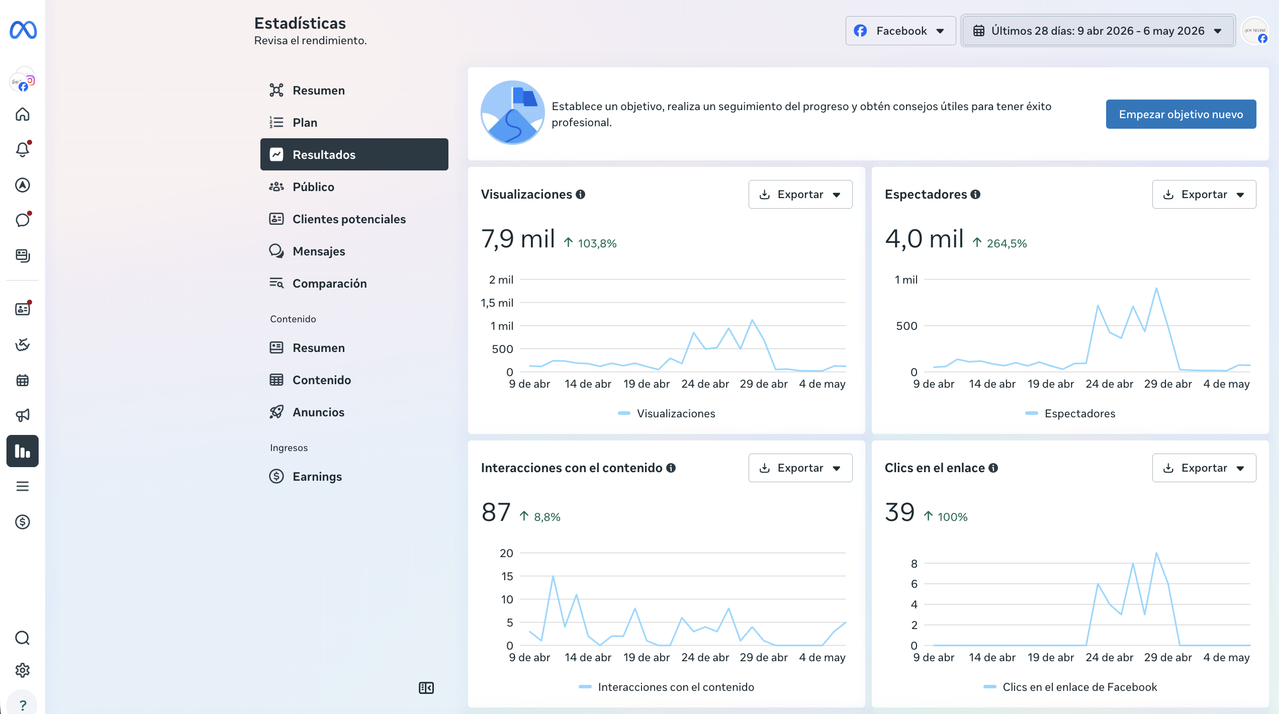
Task: Open Clientes potenciales section
Action: pos(354,219)
